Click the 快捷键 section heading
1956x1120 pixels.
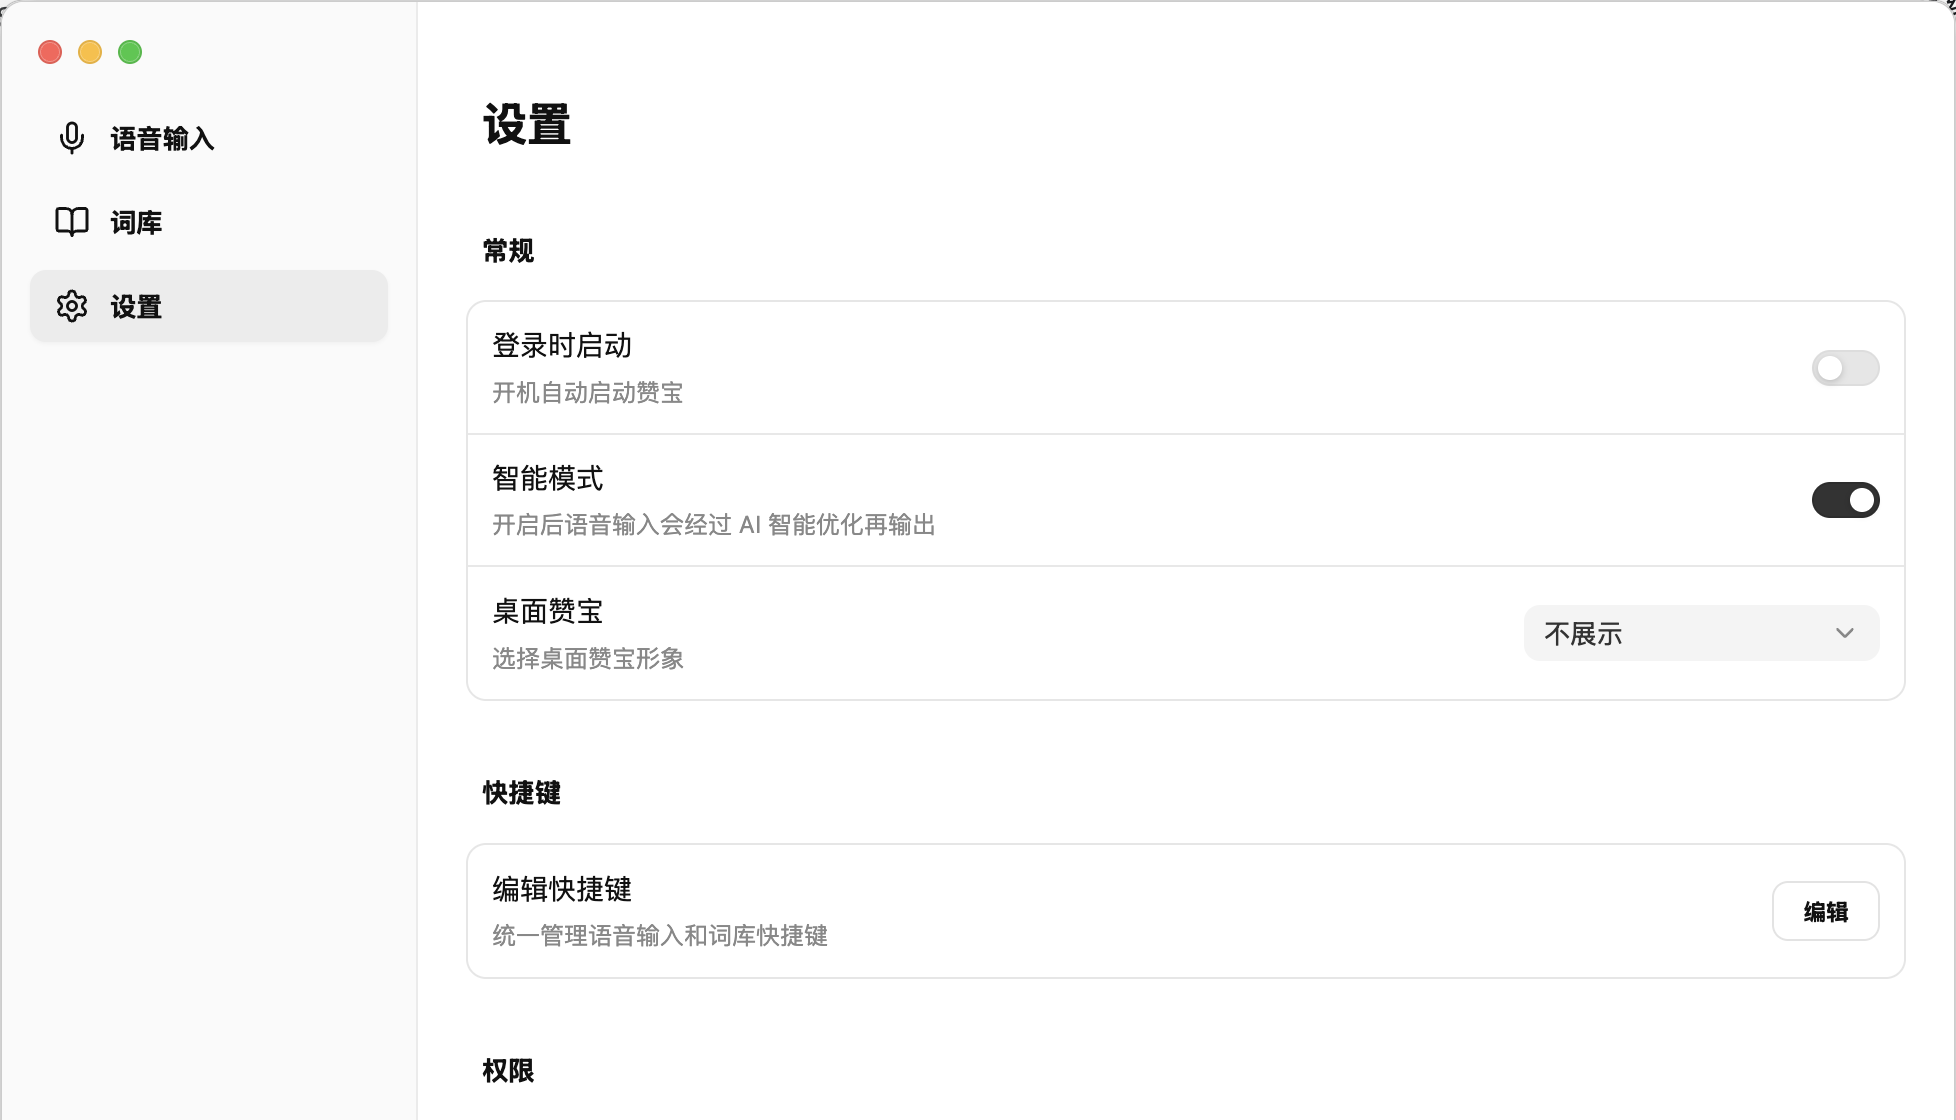coord(522,793)
